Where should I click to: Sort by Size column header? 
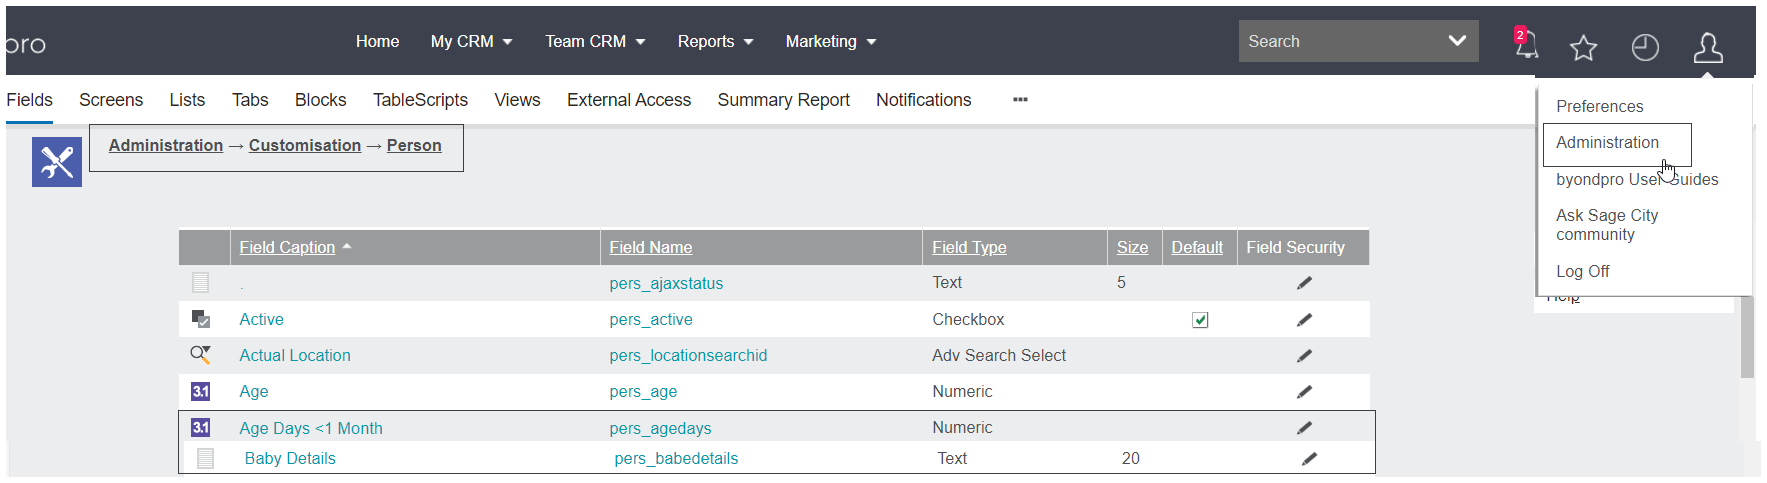point(1132,248)
